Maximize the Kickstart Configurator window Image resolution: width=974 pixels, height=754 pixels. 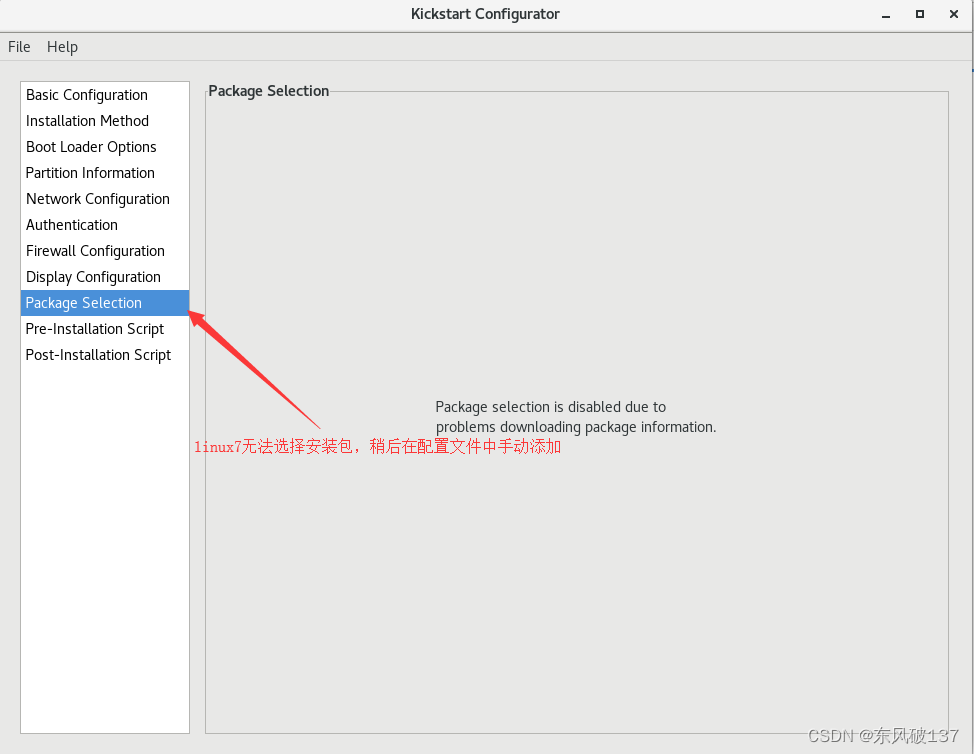(x=919, y=14)
